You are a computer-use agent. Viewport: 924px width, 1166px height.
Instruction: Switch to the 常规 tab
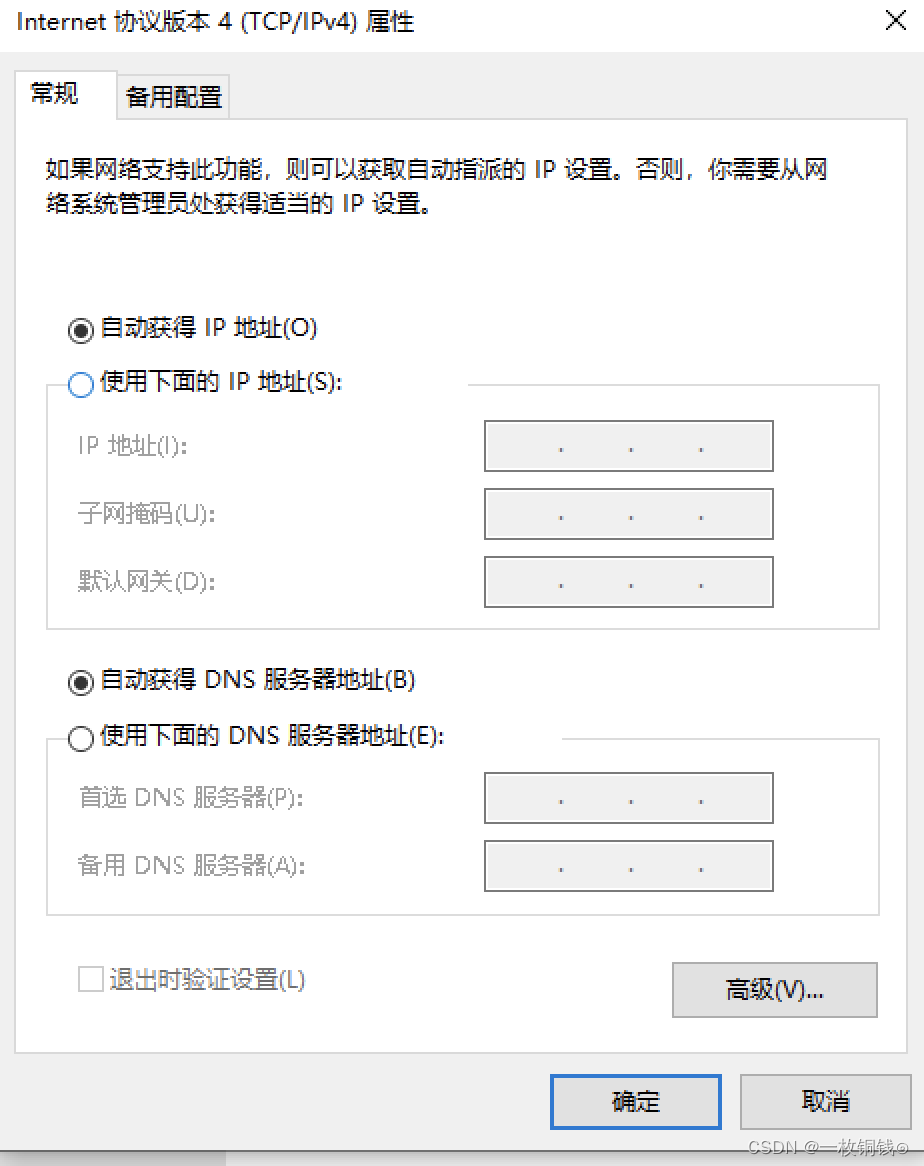click(x=55, y=96)
